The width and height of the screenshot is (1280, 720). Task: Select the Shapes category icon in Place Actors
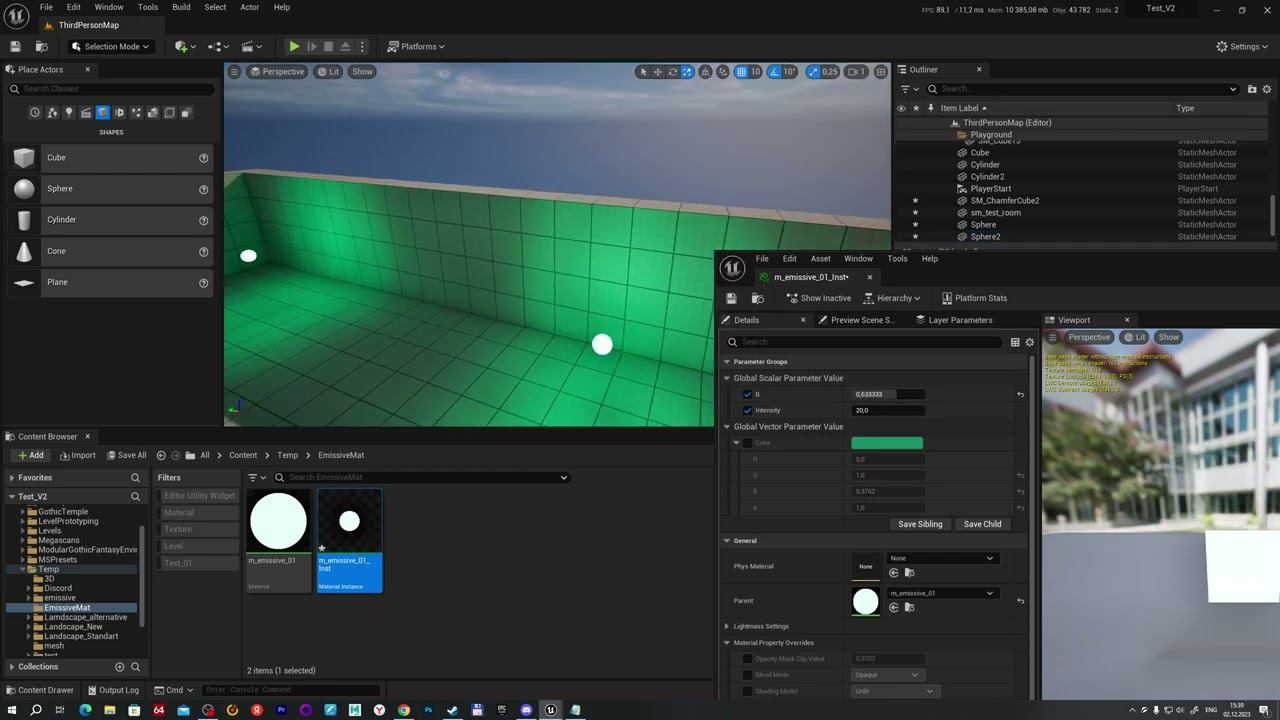click(102, 113)
